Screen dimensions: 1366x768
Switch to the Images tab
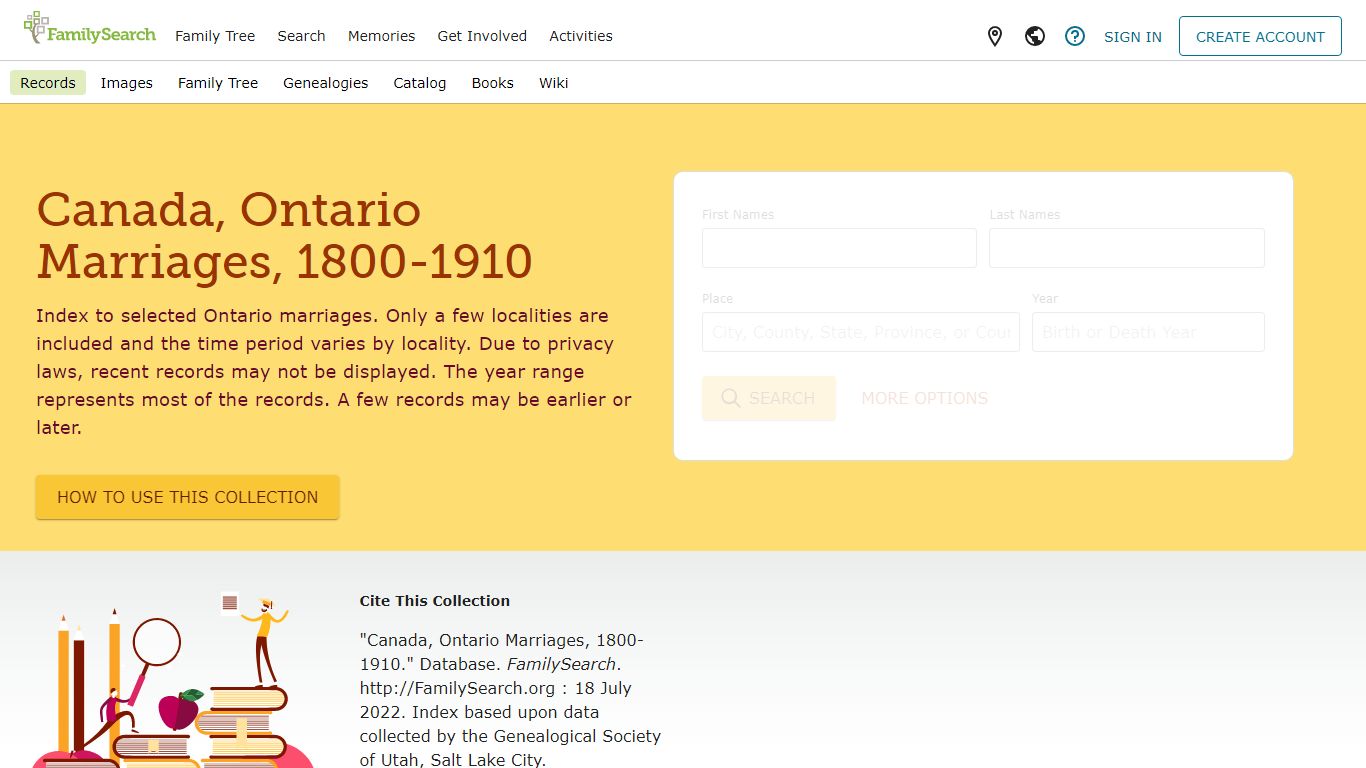[127, 83]
